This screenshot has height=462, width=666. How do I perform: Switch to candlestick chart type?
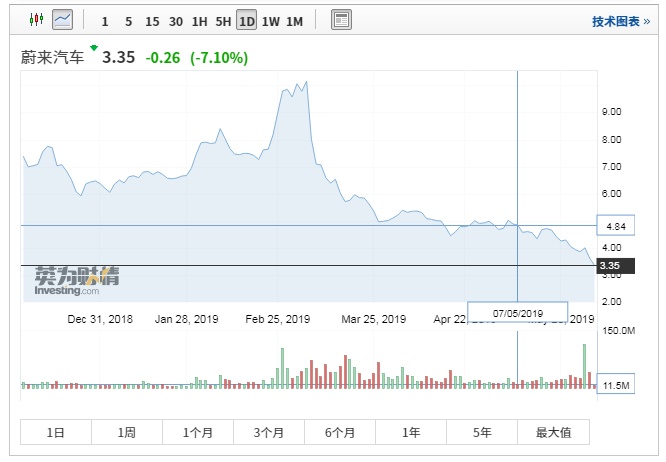(x=37, y=20)
